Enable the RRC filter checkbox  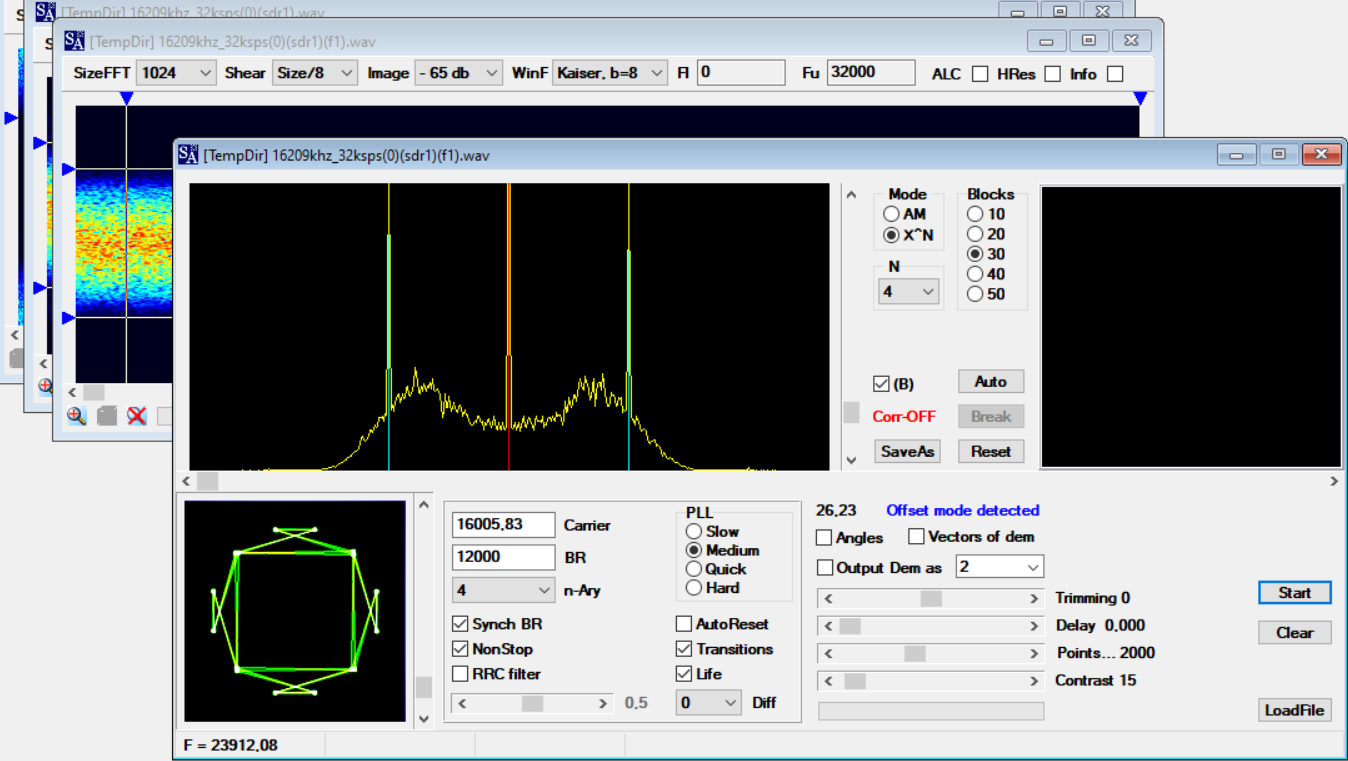pos(461,674)
